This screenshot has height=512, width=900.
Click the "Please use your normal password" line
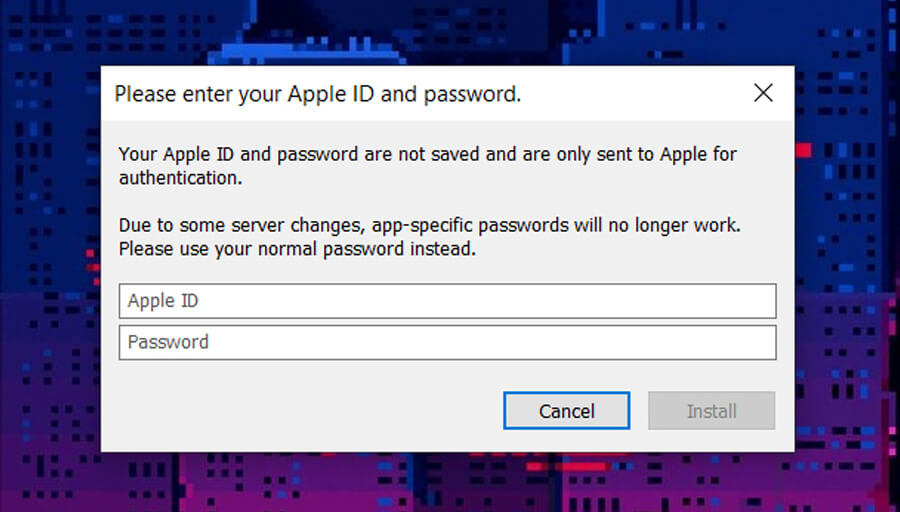click(x=297, y=248)
